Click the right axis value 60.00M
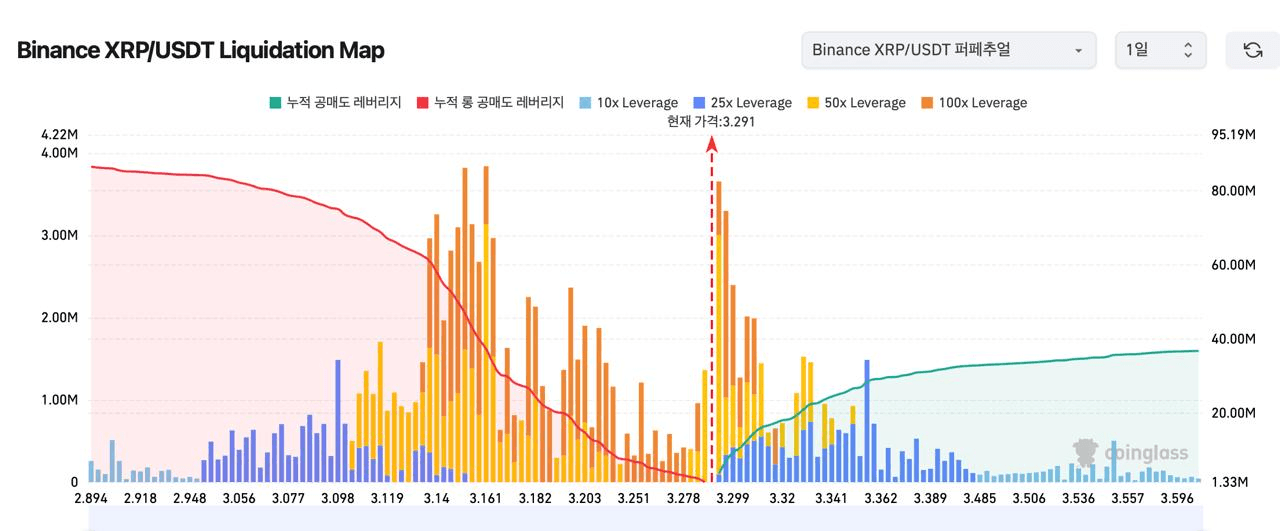 1233,265
